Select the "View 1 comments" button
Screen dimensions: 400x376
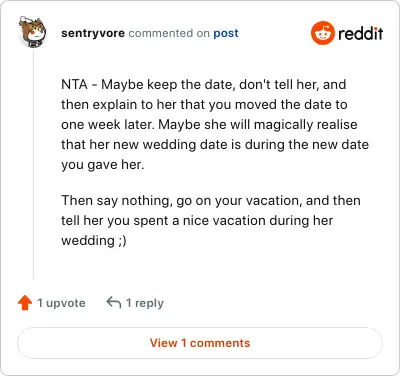pos(200,343)
